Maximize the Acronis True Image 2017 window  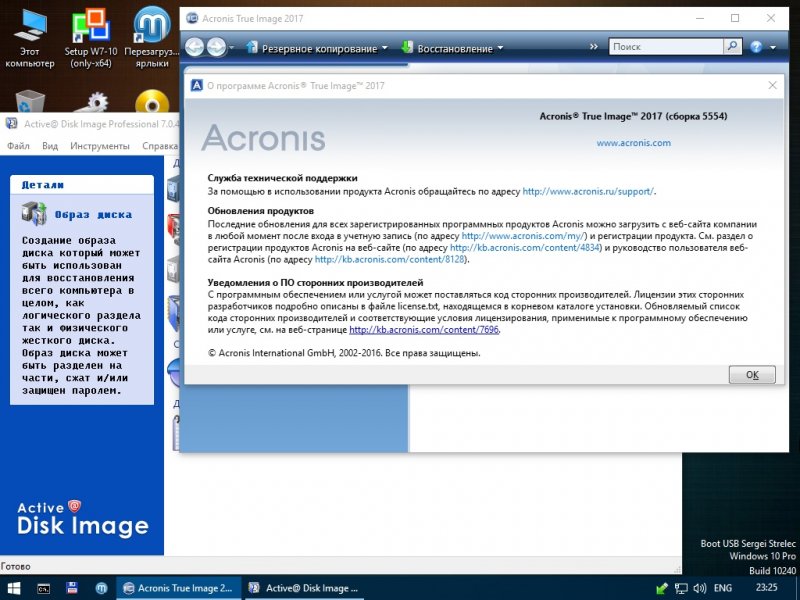point(735,18)
